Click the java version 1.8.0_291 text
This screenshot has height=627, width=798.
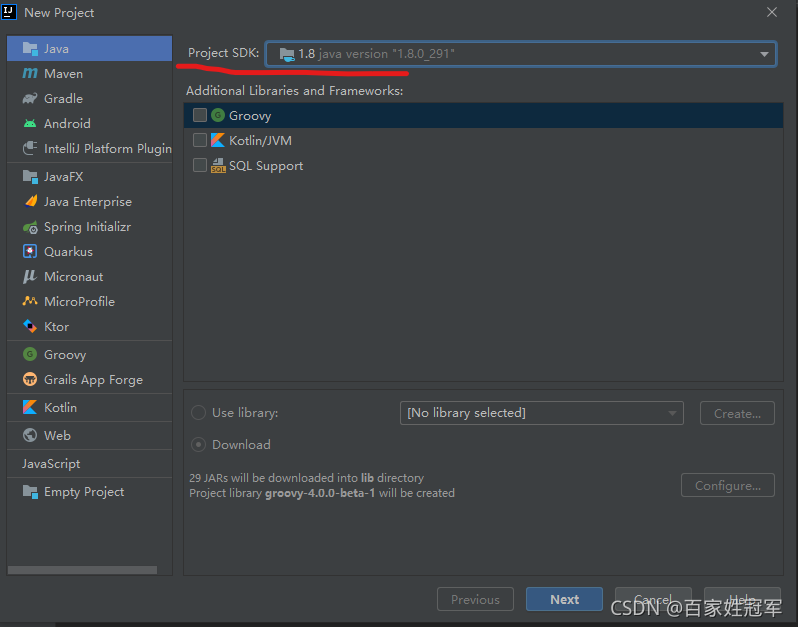click(x=387, y=54)
